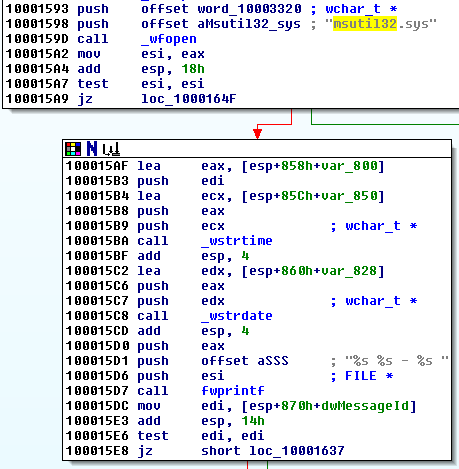Click address 100015AF lea instruction
Viewport: 459px width, 469px height.
click(97, 166)
